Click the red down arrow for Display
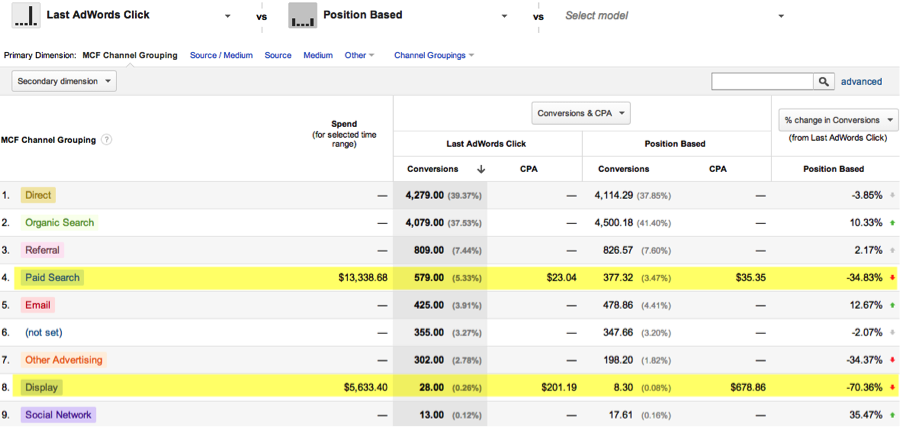The image size is (900, 427). [892, 387]
